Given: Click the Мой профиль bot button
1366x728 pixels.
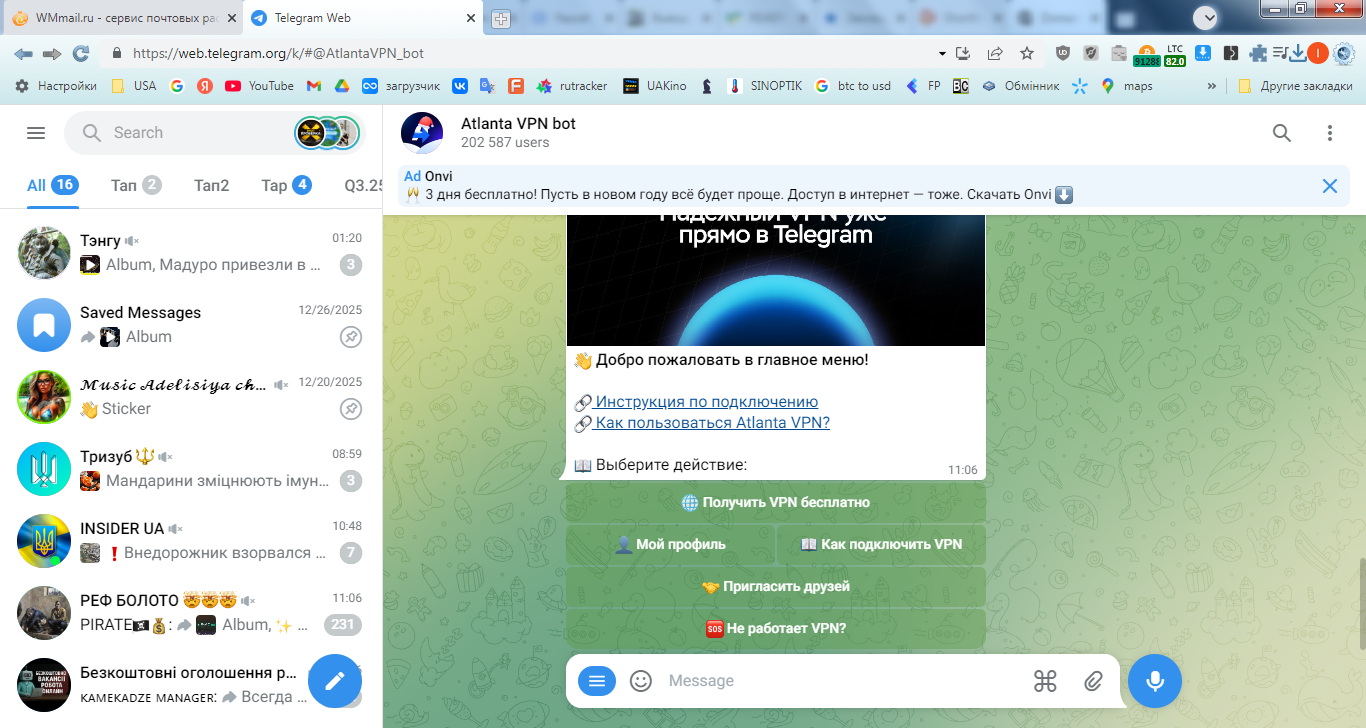Looking at the screenshot, I should (x=670, y=545).
